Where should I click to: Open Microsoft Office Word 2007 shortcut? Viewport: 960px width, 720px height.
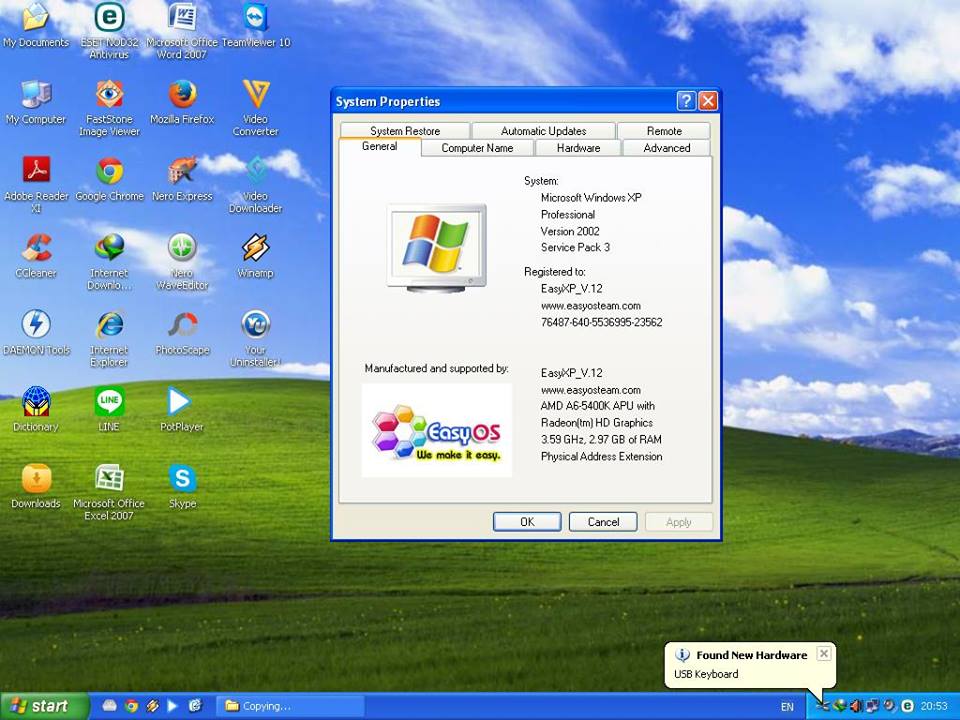coord(182,31)
